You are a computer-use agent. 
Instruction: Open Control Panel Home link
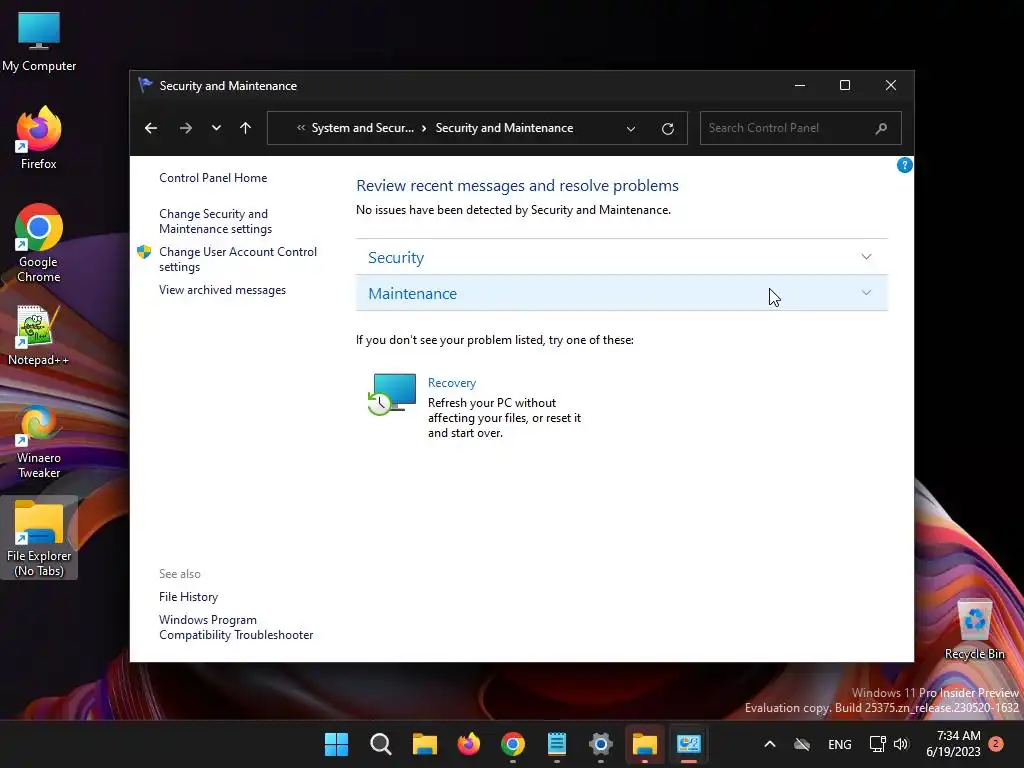click(x=213, y=178)
